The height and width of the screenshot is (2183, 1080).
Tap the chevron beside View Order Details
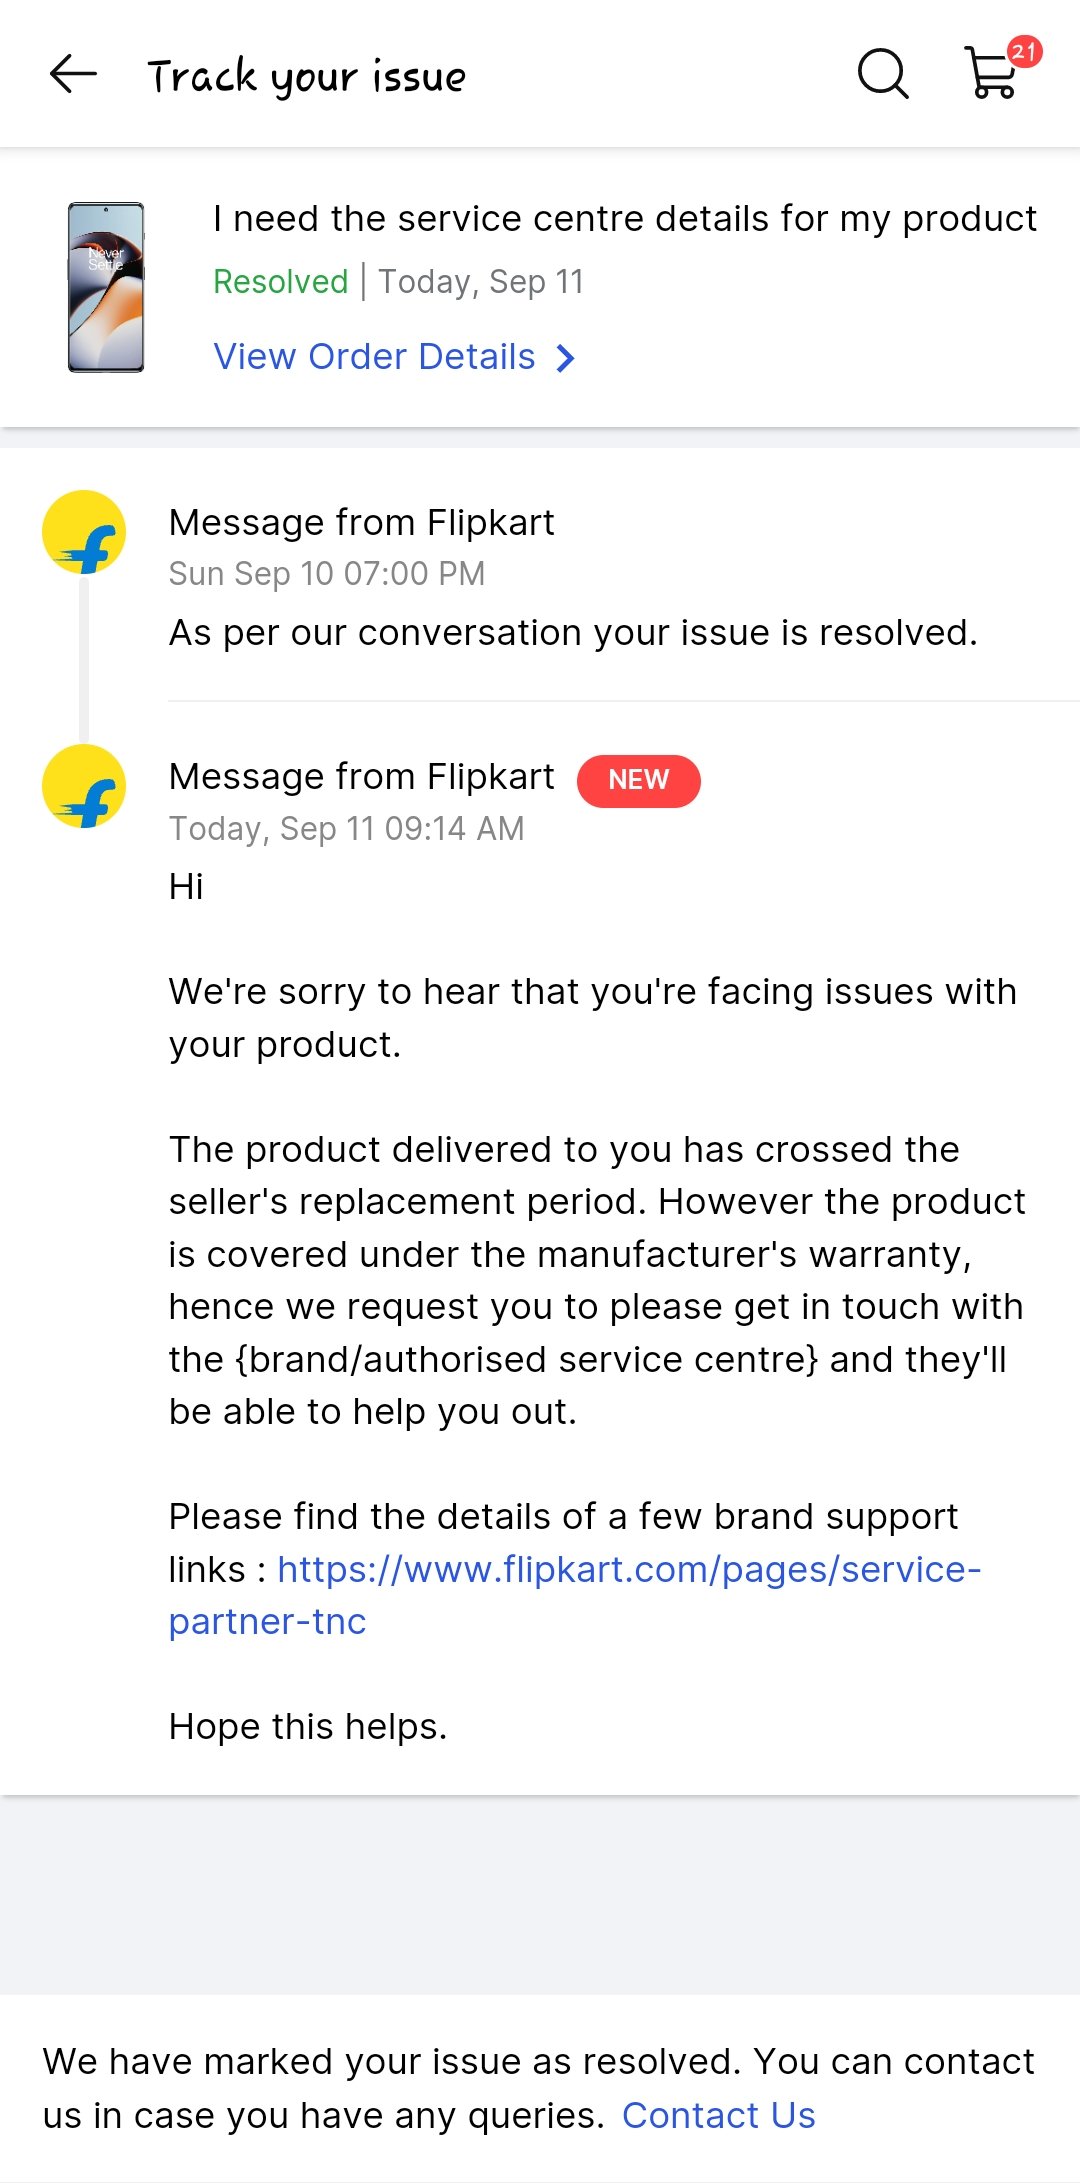tap(566, 358)
